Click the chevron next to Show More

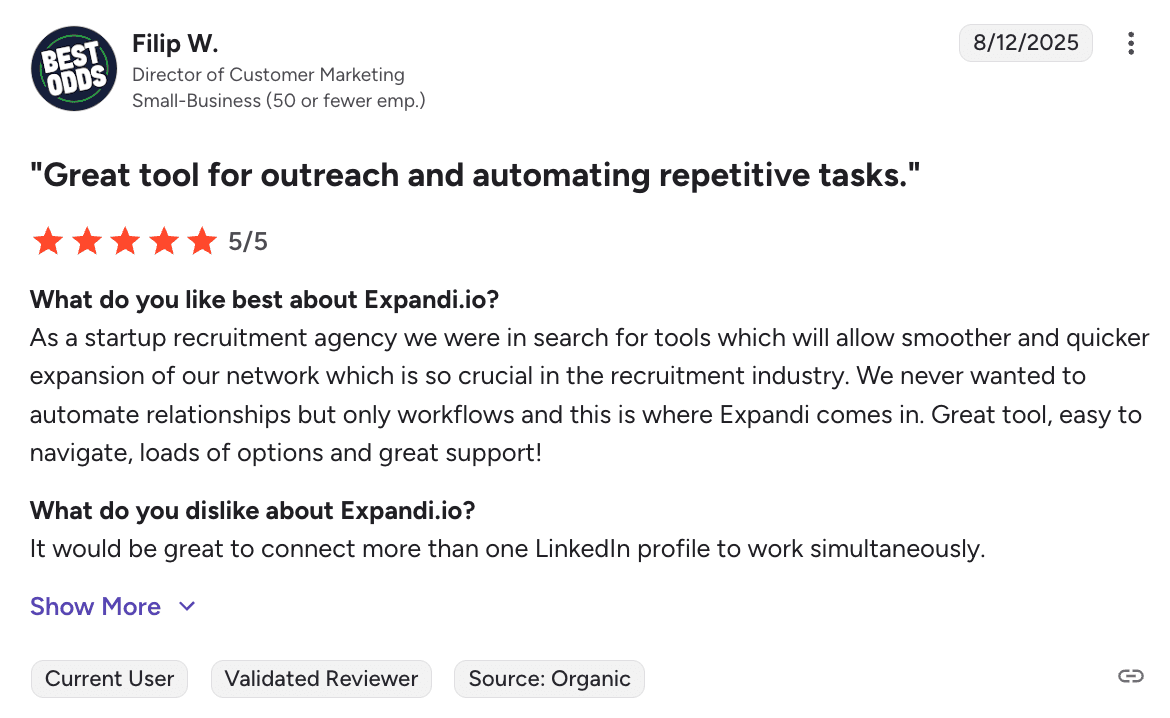click(187, 607)
